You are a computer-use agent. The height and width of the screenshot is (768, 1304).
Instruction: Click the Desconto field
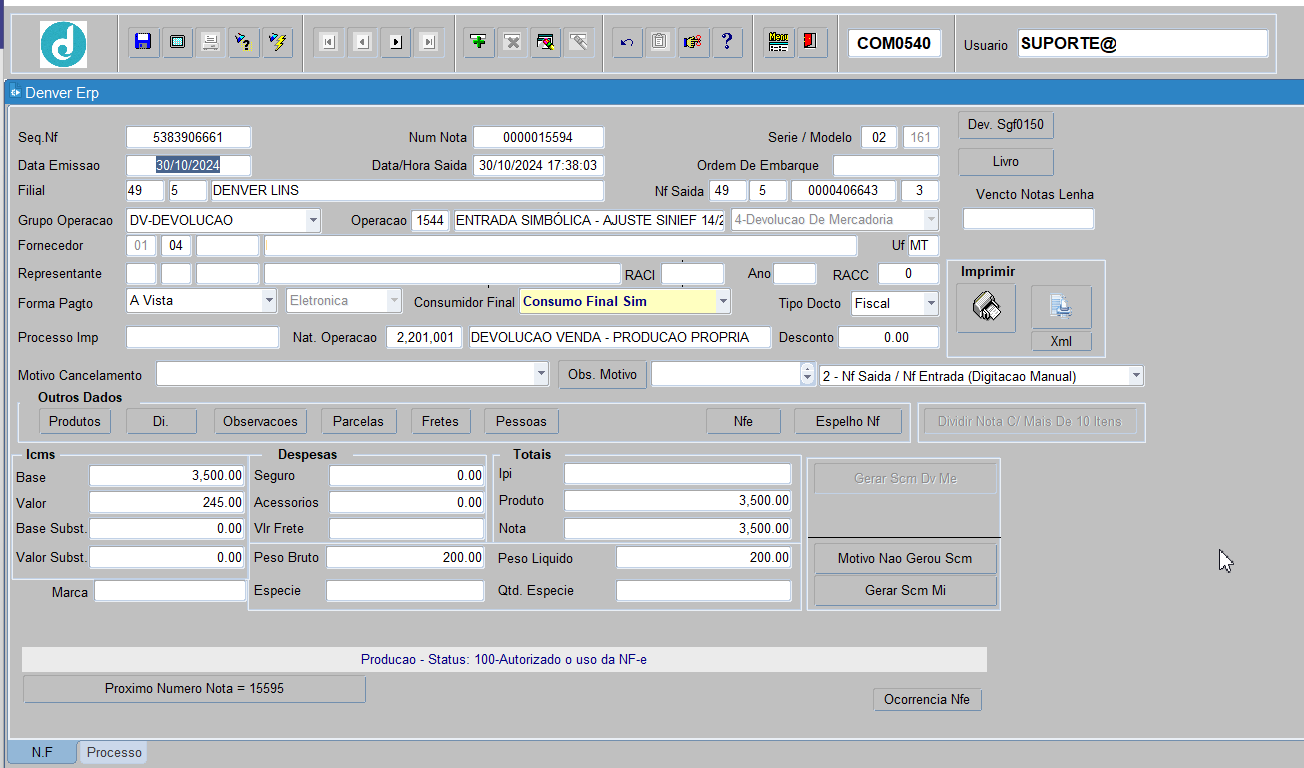point(888,337)
